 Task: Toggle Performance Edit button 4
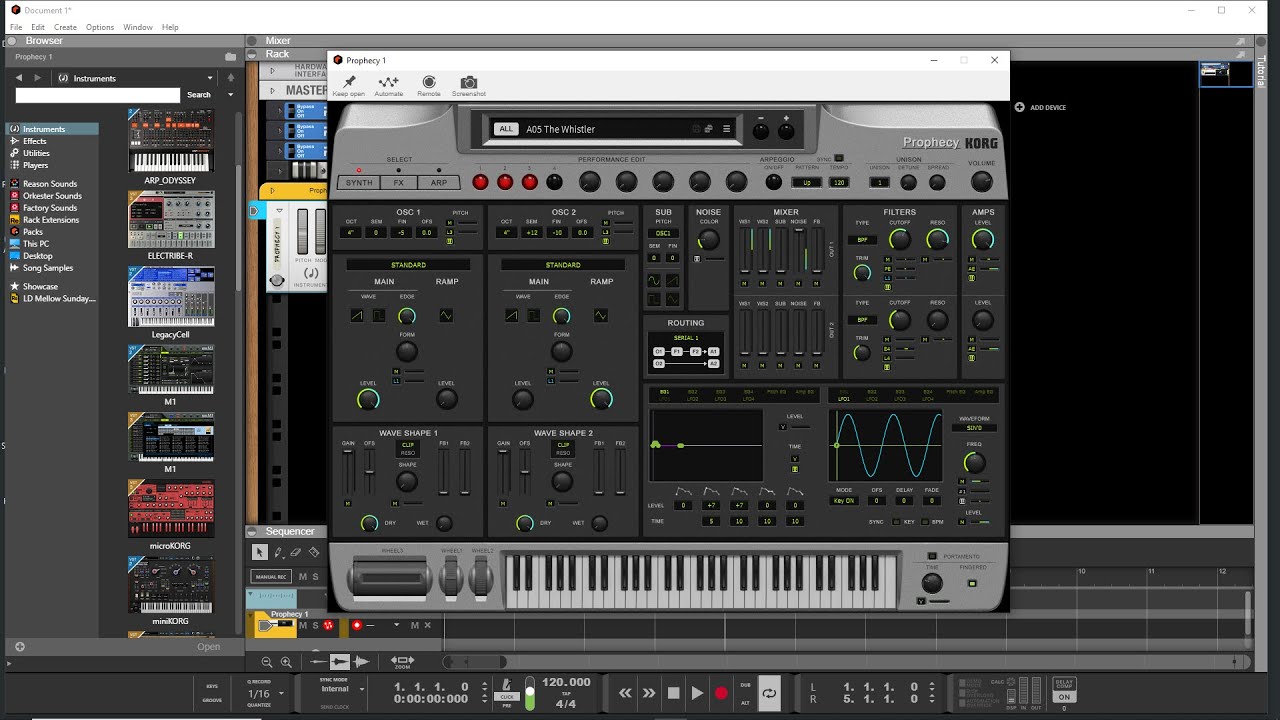[x=554, y=182]
